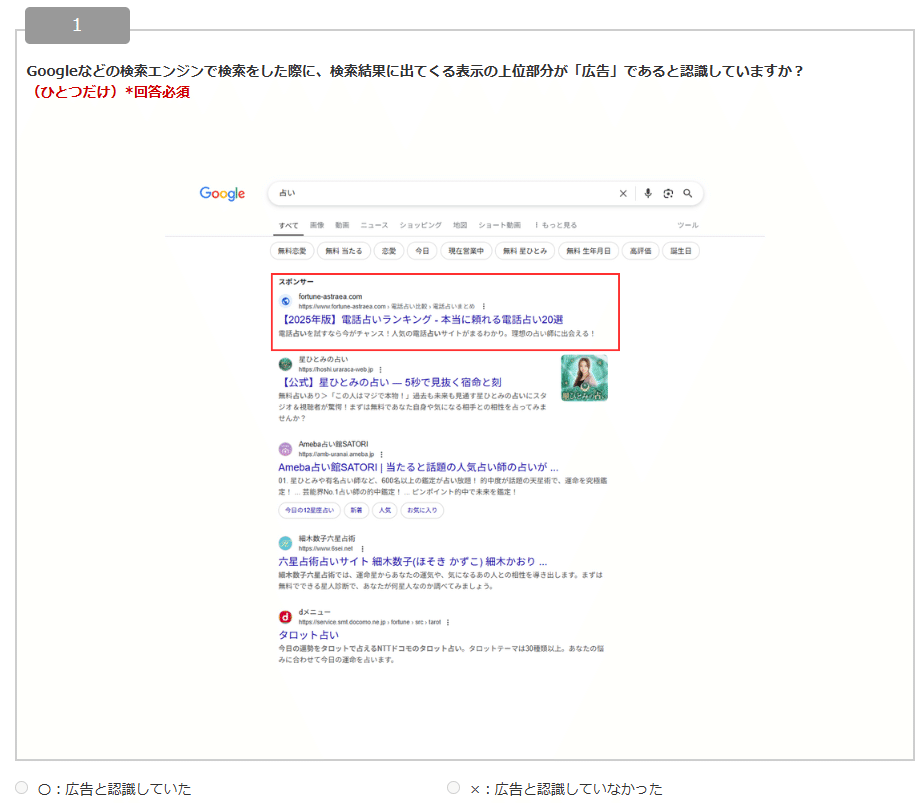Click the magnifying glass search icon

[688, 194]
